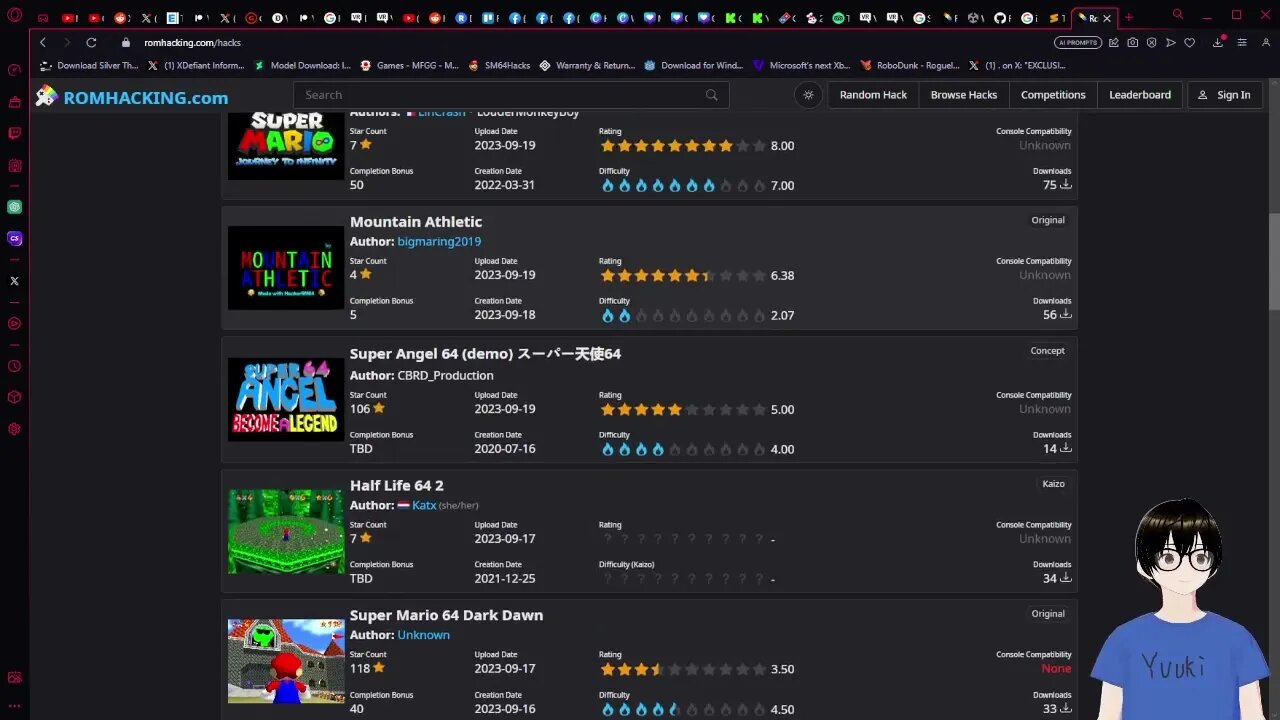Bookmark page with the heart icon
Image resolution: width=1280 pixels, height=720 pixels.
1190,42
